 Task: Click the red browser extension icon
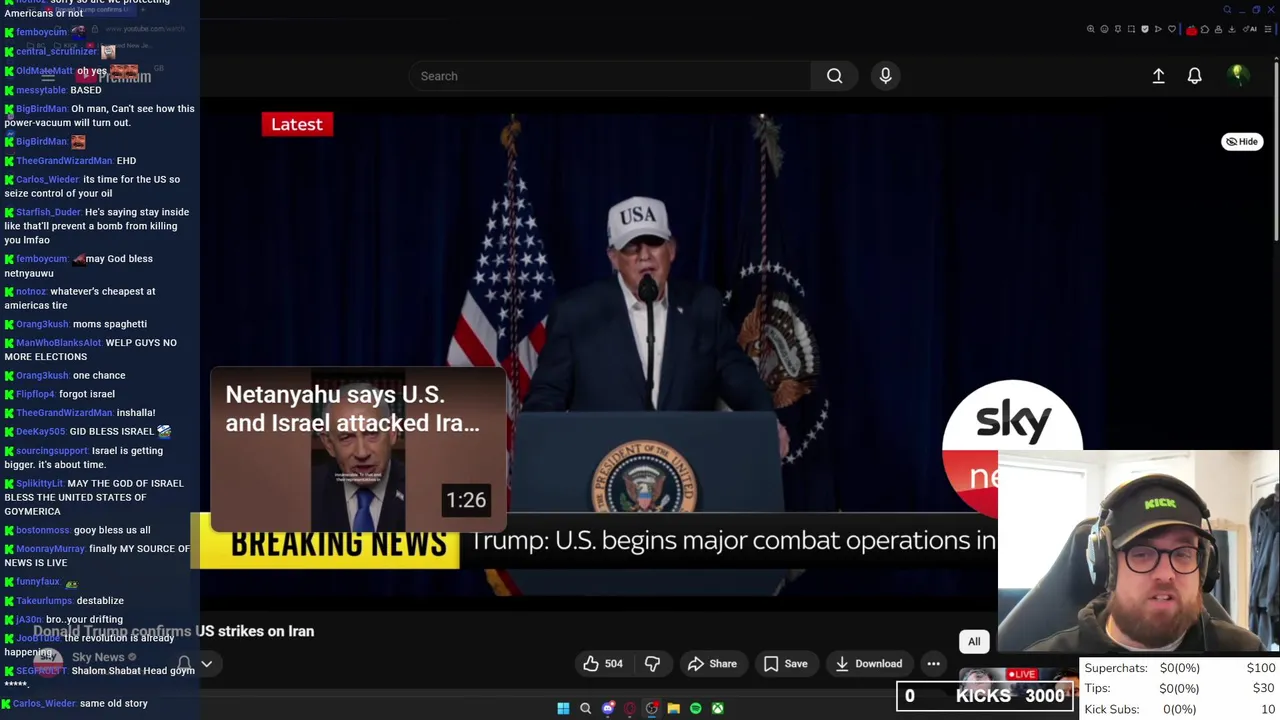[x=1191, y=29]
